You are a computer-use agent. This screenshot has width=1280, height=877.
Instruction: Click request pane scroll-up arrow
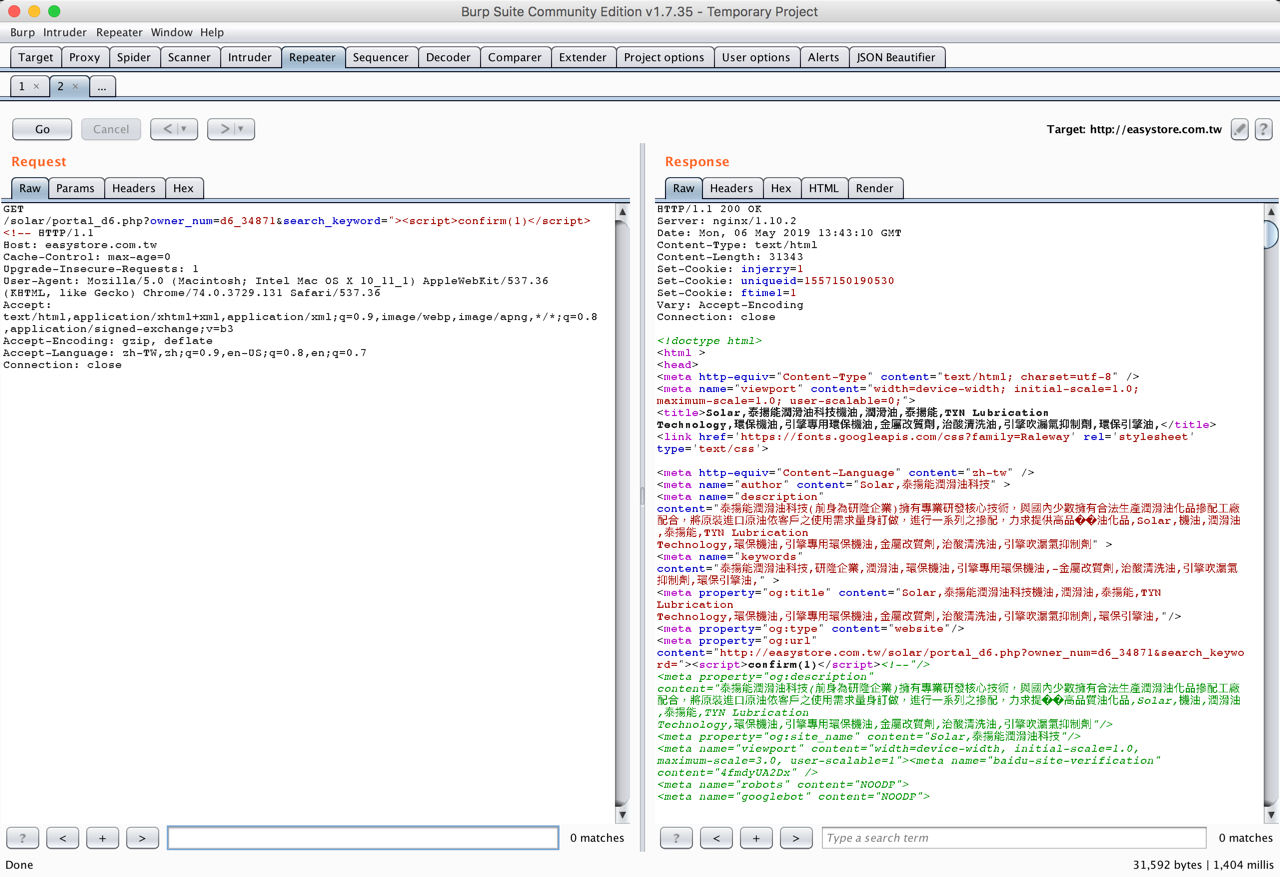click(x=622, y=212)
